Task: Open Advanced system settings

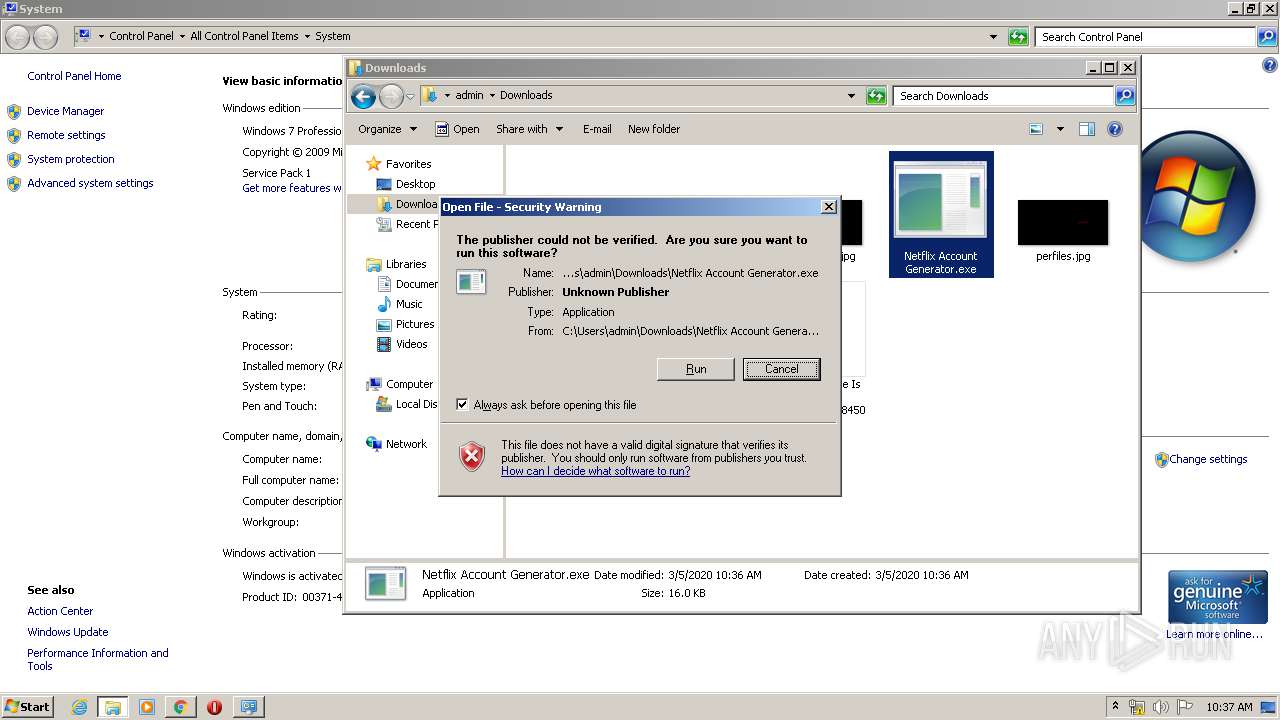Action: click(x=90, y=183)
